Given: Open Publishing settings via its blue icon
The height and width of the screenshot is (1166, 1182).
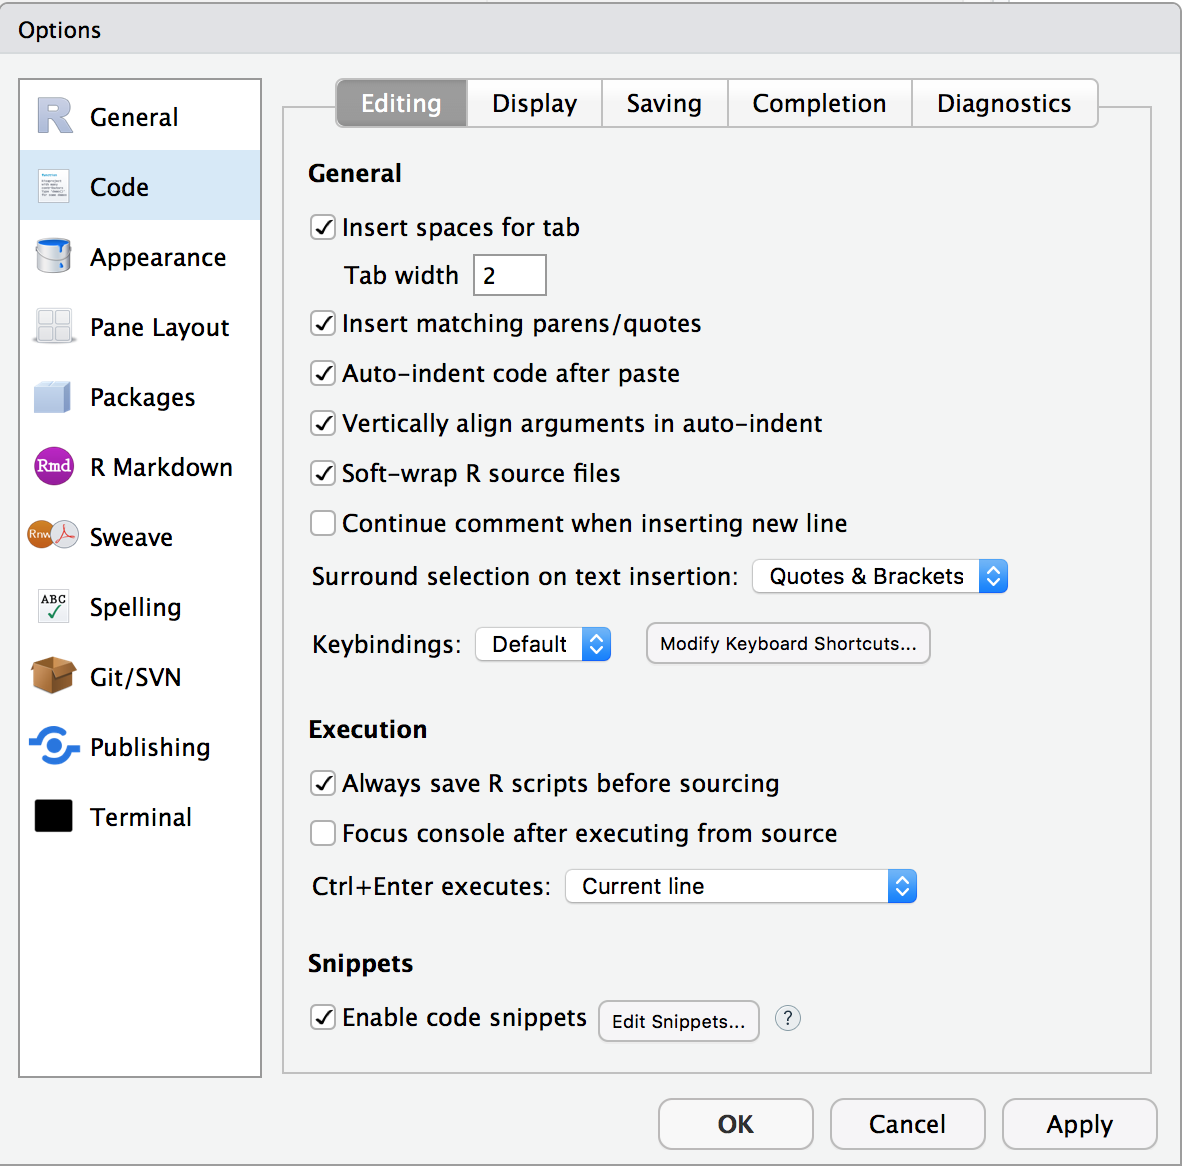Looking at the screenshot, I should pos(53,746).
